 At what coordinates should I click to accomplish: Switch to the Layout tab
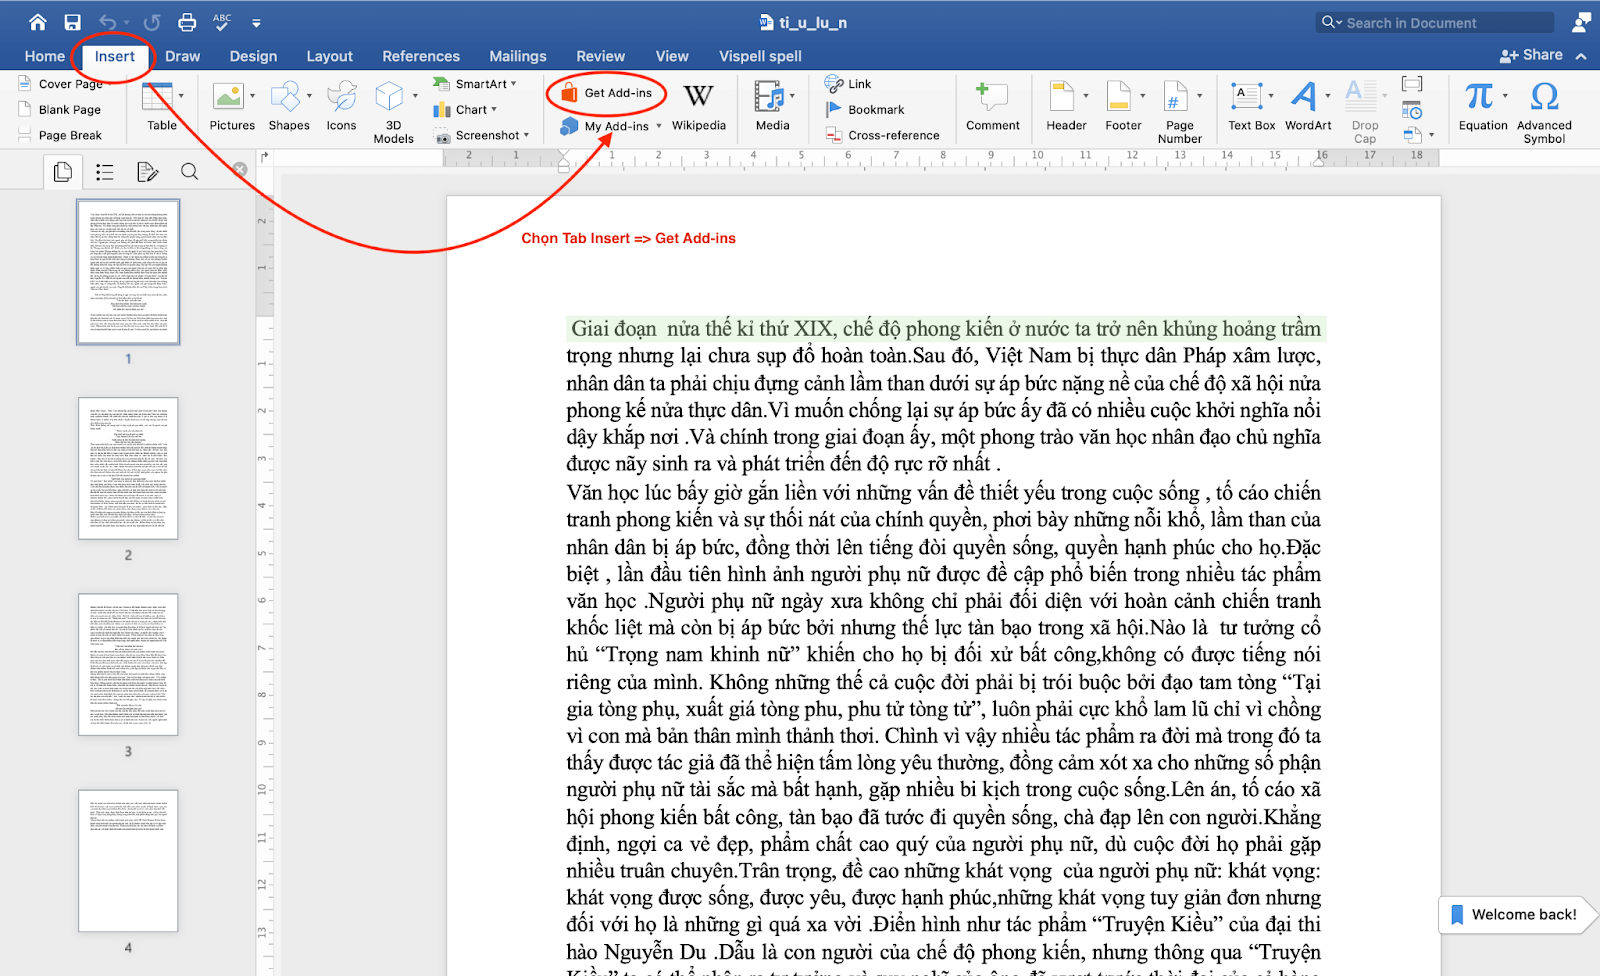point(330,56)
